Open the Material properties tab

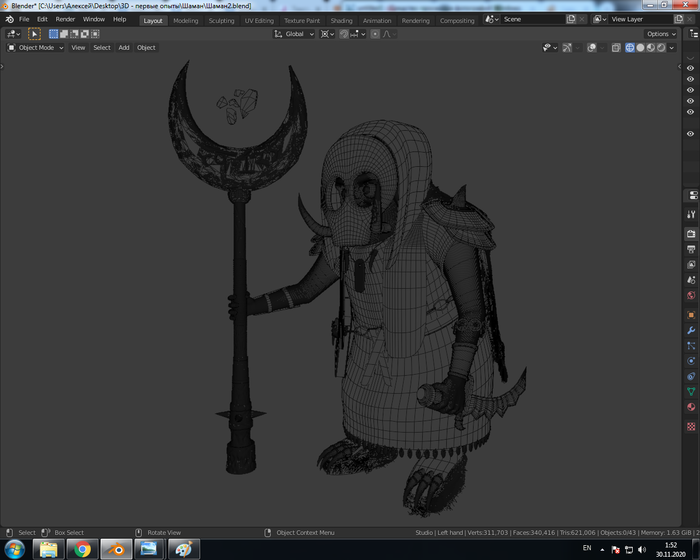pyautogui.click(x=691, y=407)
